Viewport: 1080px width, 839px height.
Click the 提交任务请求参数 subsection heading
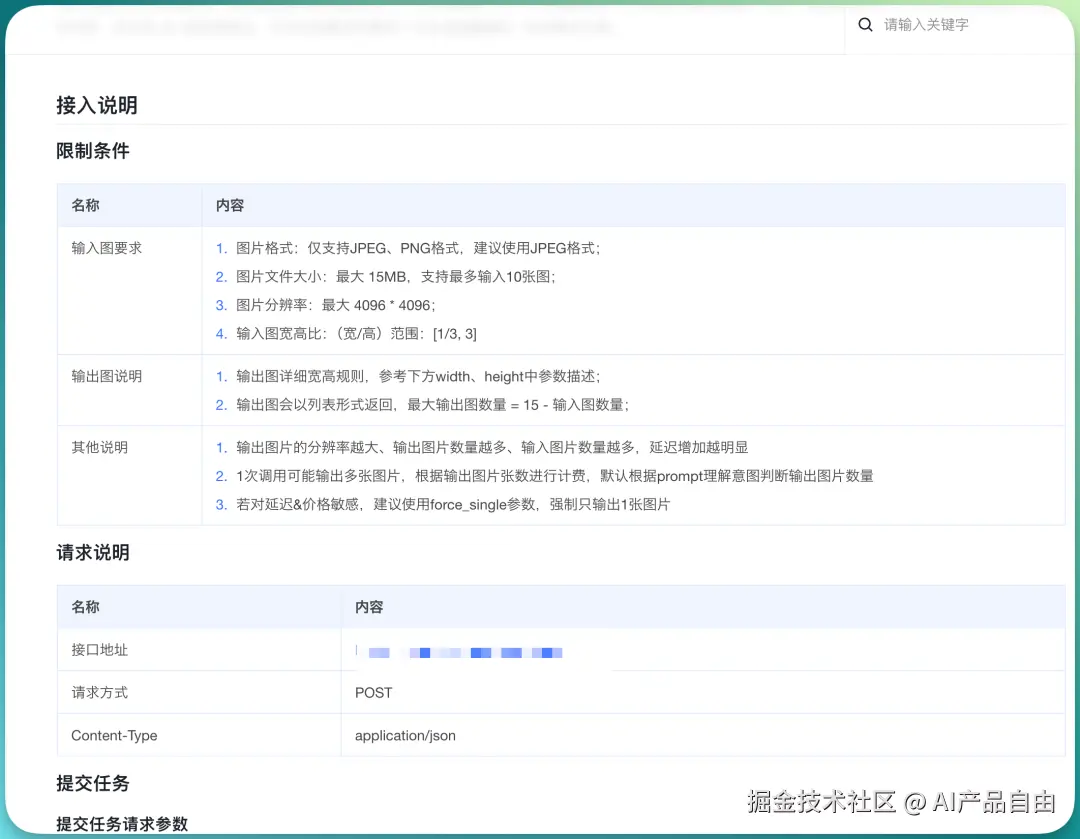pyautogui.click(x=120, y=824)
